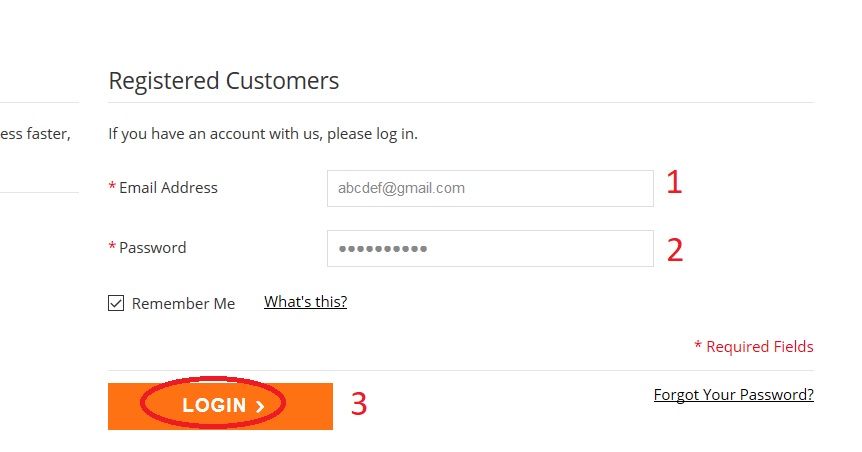Click the red oval outline around LOGIN
The width and height of the screenshot is (862, 452).
pyautogui.click(x=144, y=404)
